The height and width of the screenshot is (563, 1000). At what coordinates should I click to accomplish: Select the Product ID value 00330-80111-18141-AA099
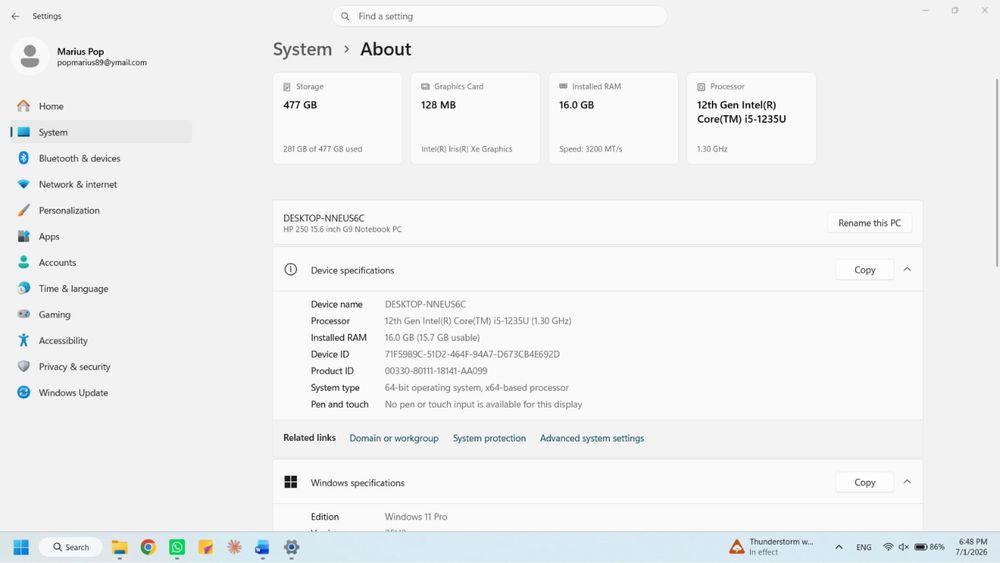[x=436, y=370]
